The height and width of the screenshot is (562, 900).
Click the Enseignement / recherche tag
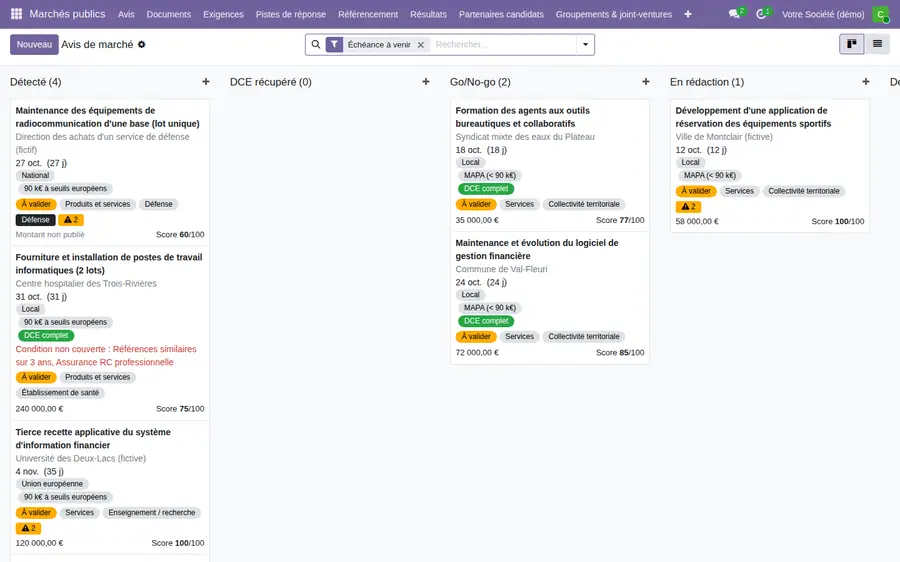pos(152,513)
